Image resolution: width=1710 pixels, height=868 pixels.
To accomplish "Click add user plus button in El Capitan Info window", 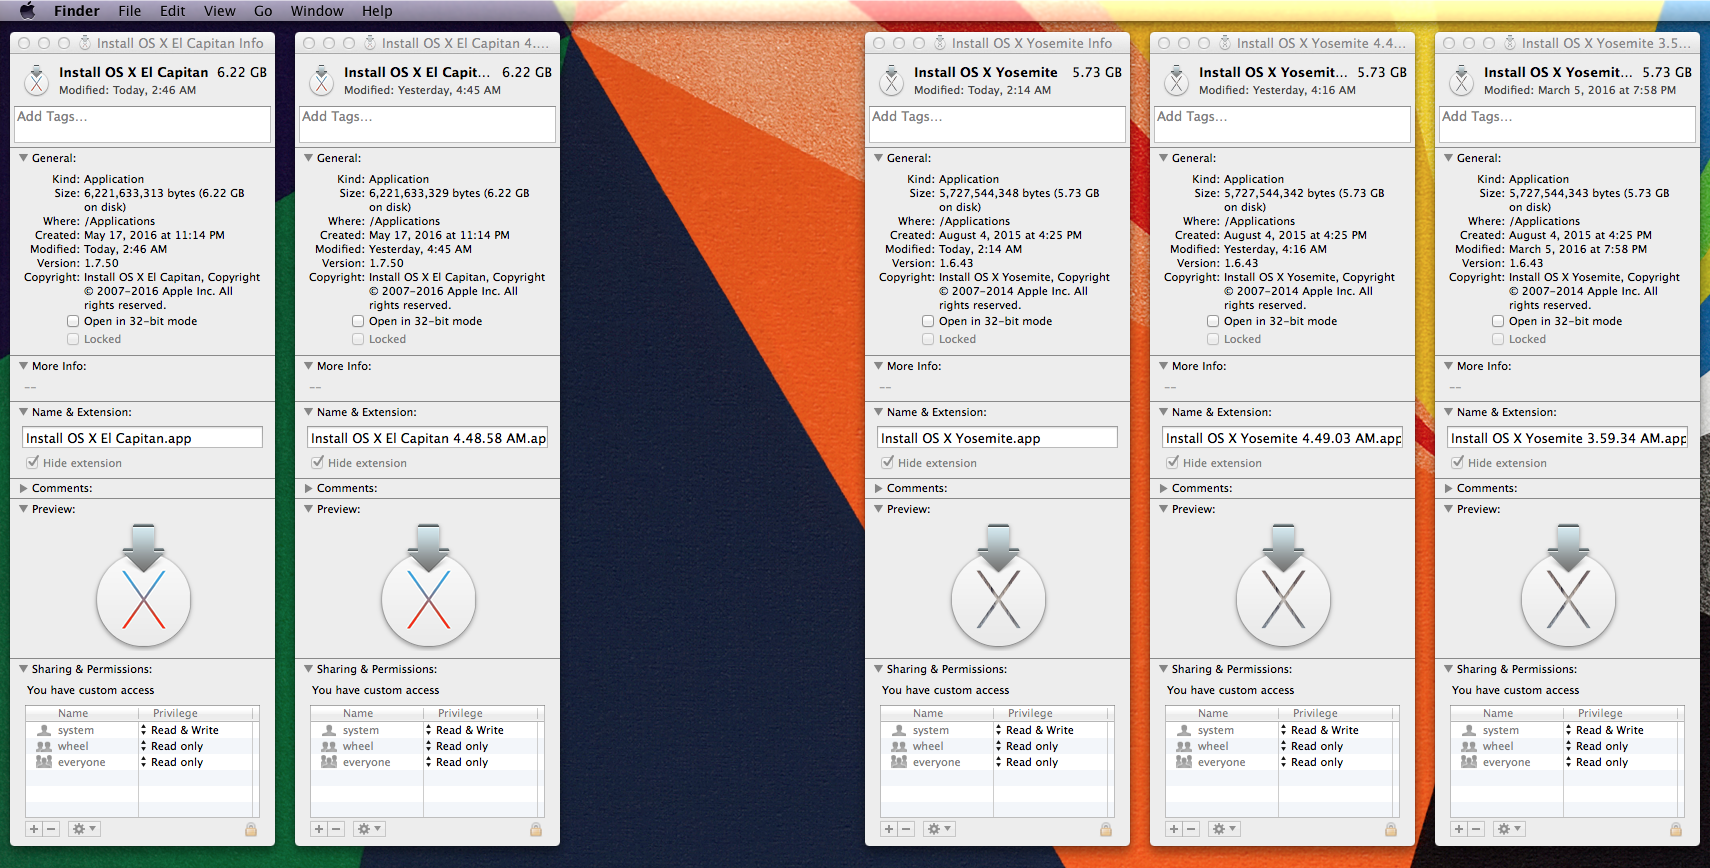I will 34,829.
